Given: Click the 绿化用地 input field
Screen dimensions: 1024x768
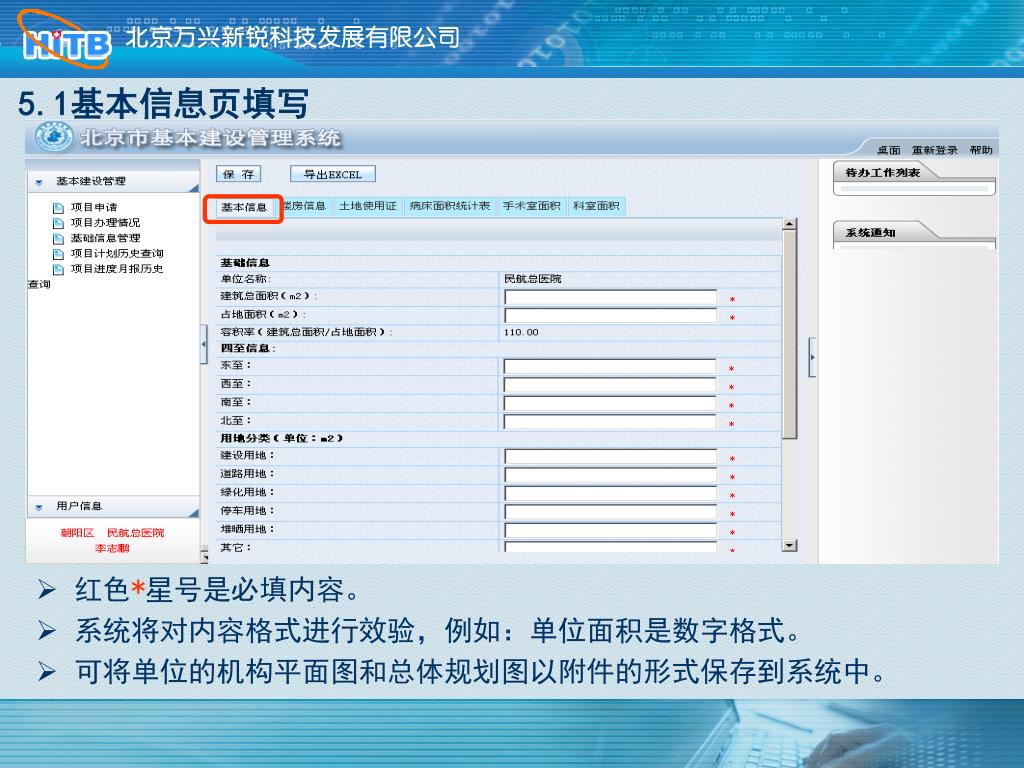Looking at the screenshot, I should pyautogui.click(x=610, y=494).
